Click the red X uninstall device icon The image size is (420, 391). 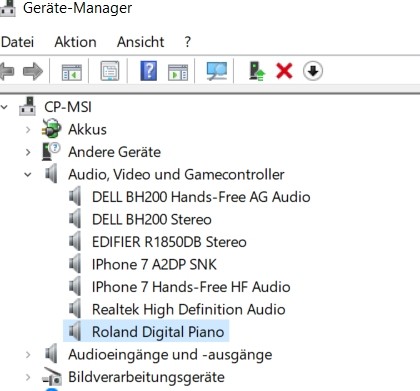[x=284, y=71]
